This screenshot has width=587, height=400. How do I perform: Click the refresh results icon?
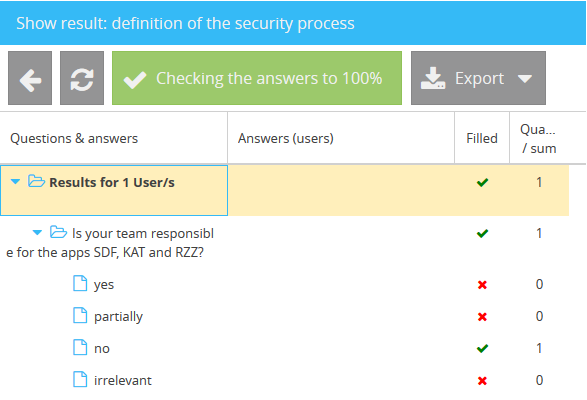[x=82, y=78]
